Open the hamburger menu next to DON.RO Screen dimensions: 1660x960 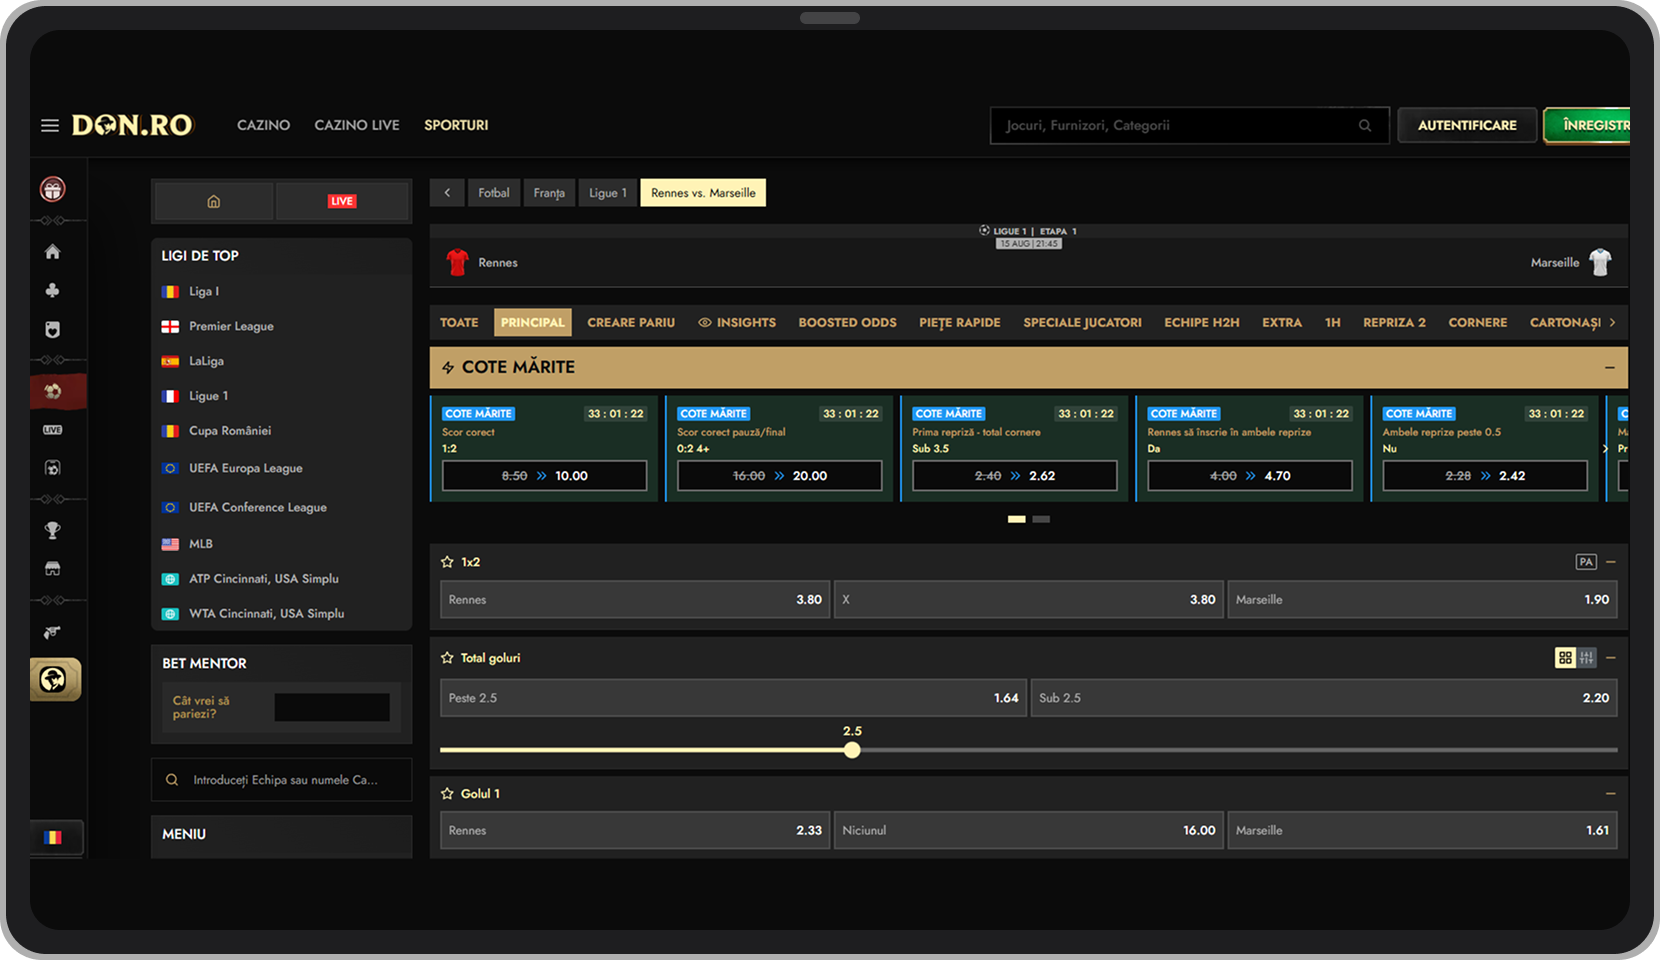(x=50, y=126)
